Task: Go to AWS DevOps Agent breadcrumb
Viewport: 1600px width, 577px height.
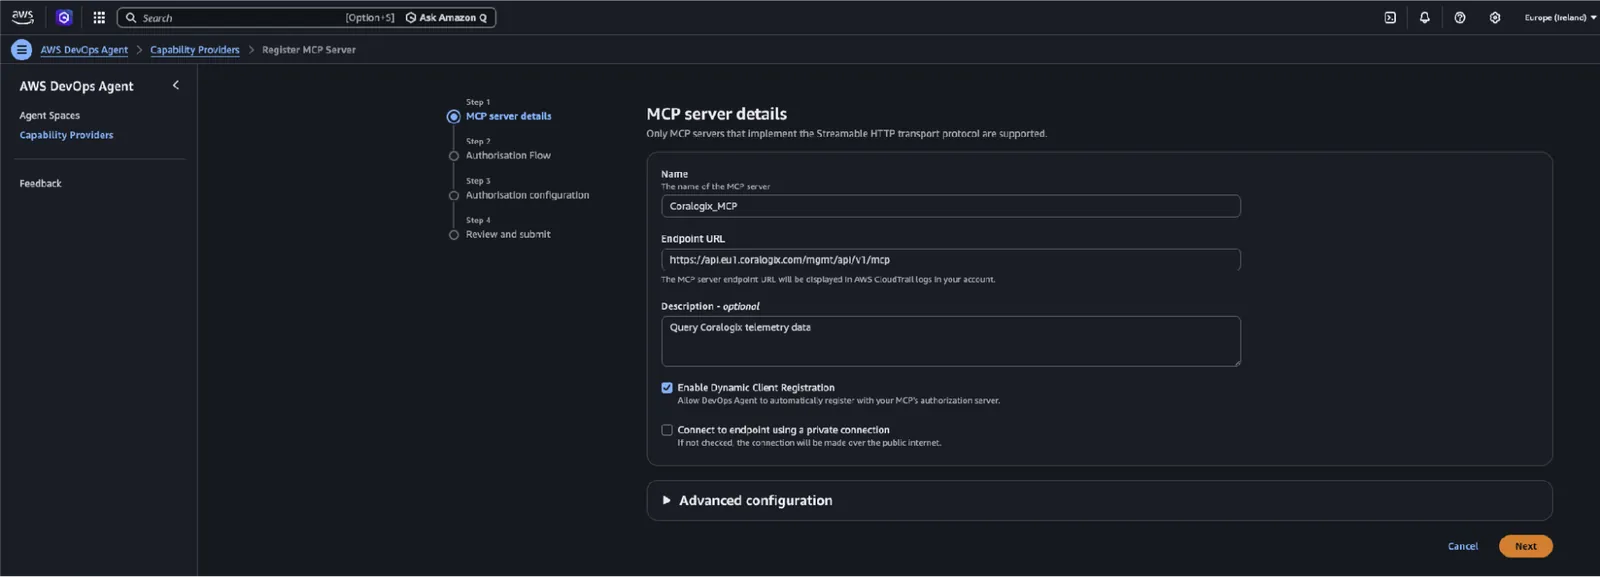Action: pos(84,50)
